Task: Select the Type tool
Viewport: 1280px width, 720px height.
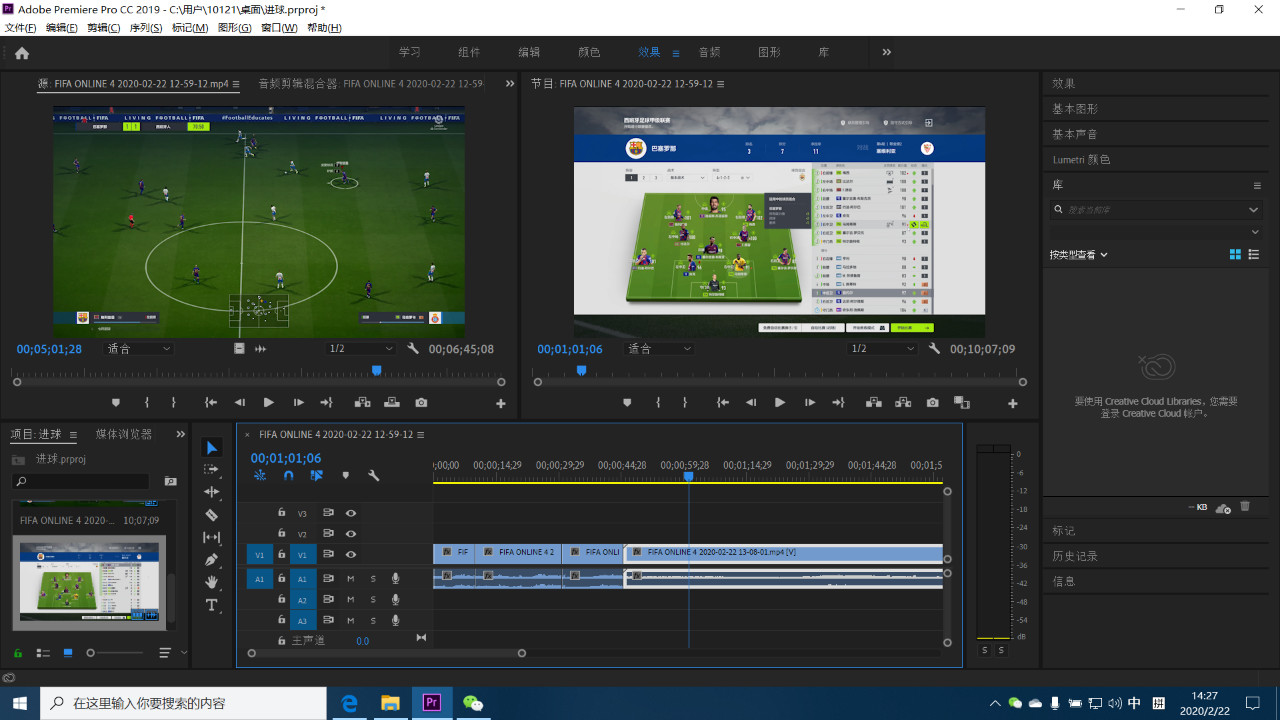Action: tap(211, 605)
